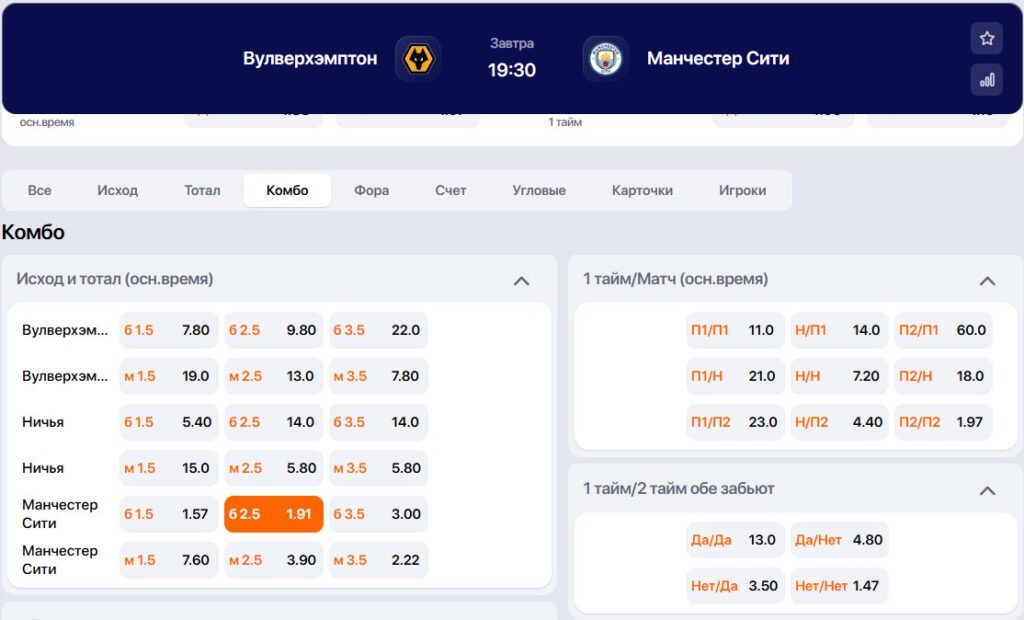
Task: Select Манчестер Сити м 1.5 odds 7.60
Action: (168, 560)
